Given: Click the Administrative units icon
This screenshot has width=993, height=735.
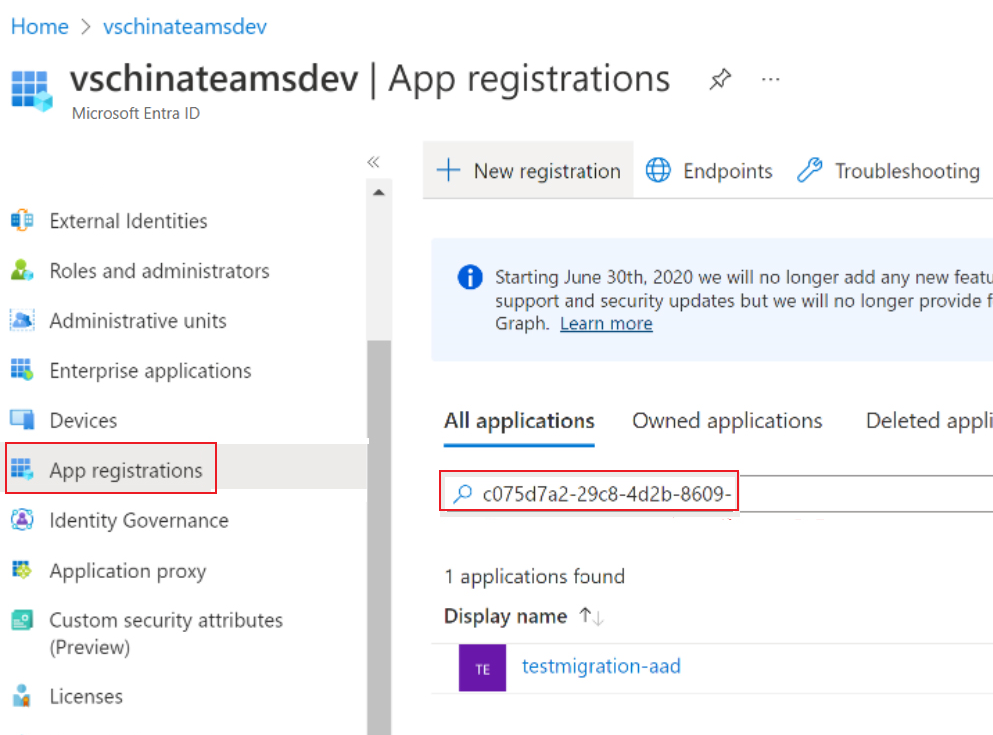Looking at the screenshot, I should 22,320.
